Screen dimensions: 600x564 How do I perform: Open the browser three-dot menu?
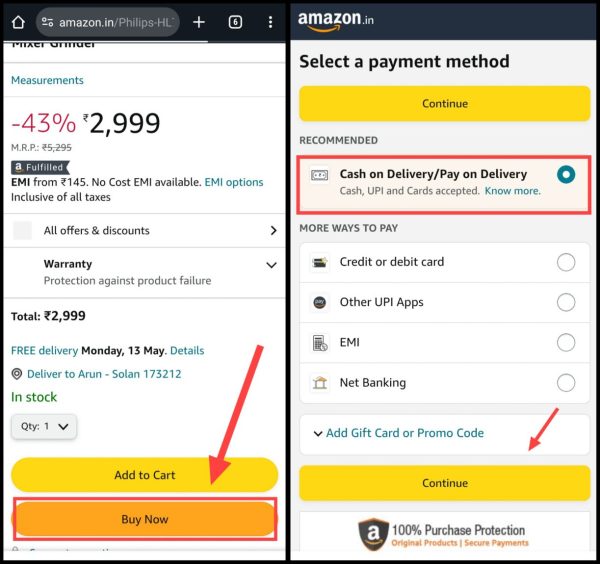point(270,22)
